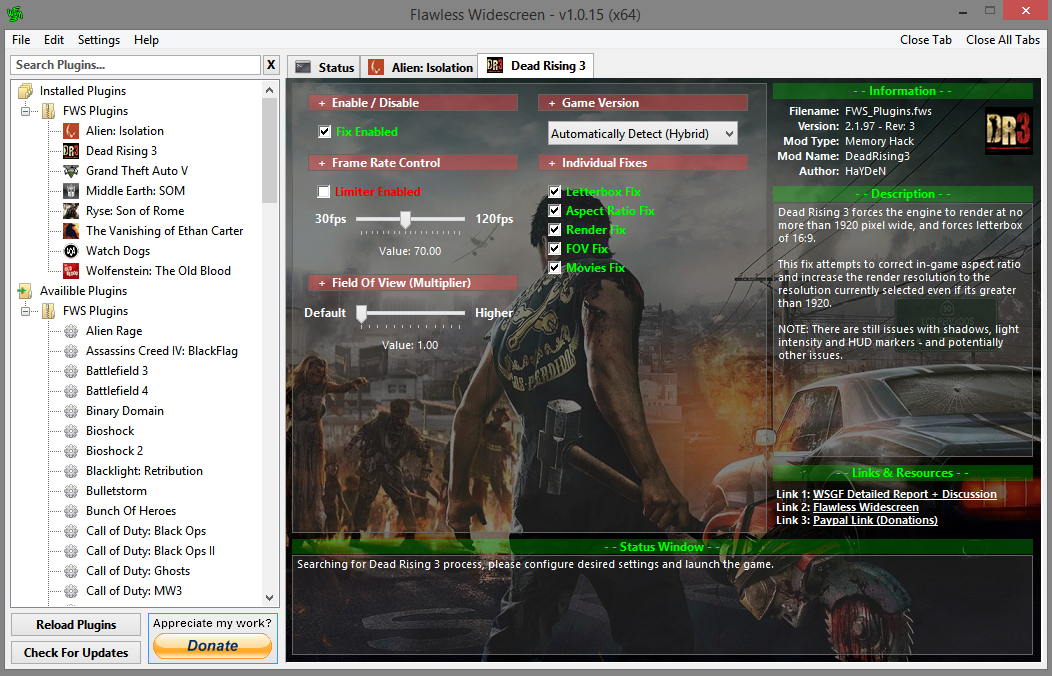Click the Status tab monitor icon
The image size is (1052, 676).
(303, 67)
